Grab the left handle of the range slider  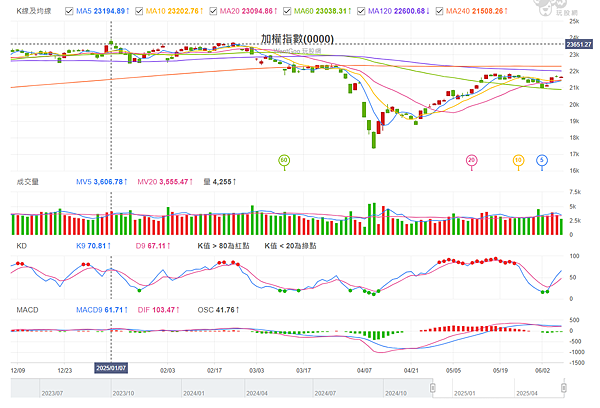[433, 388]
